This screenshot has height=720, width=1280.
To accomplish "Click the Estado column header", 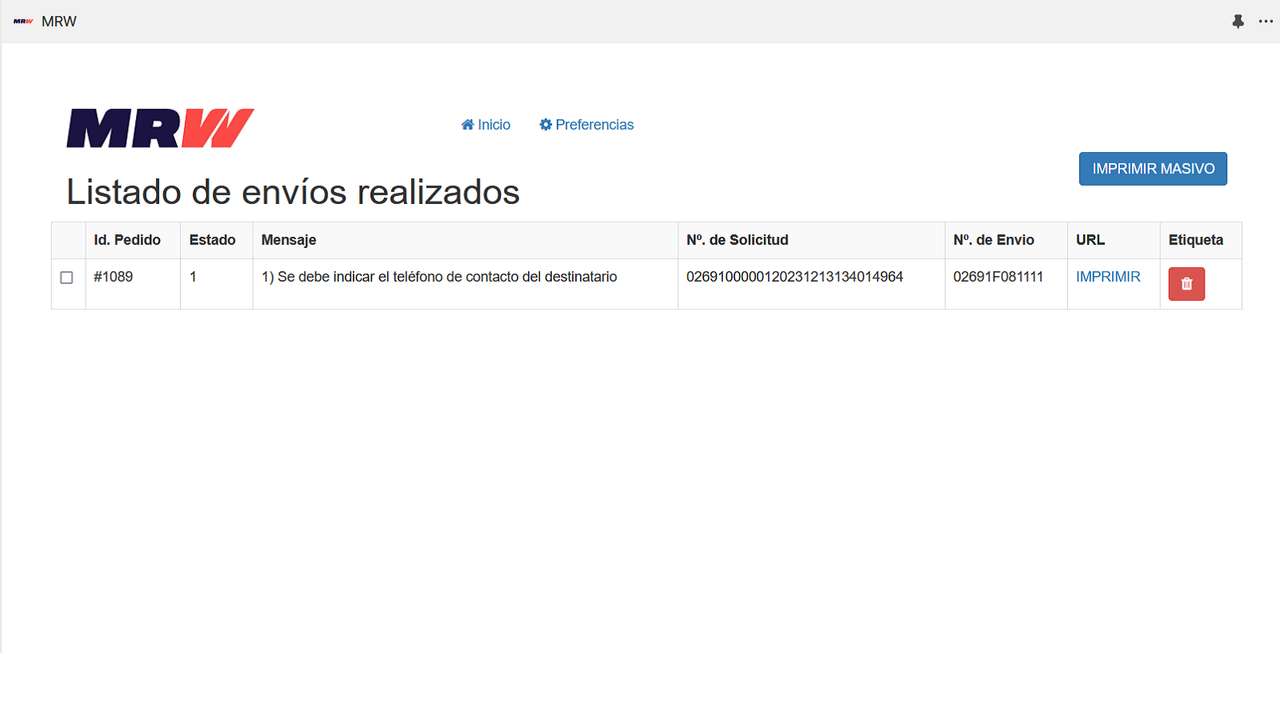I will tap(212, 240).
